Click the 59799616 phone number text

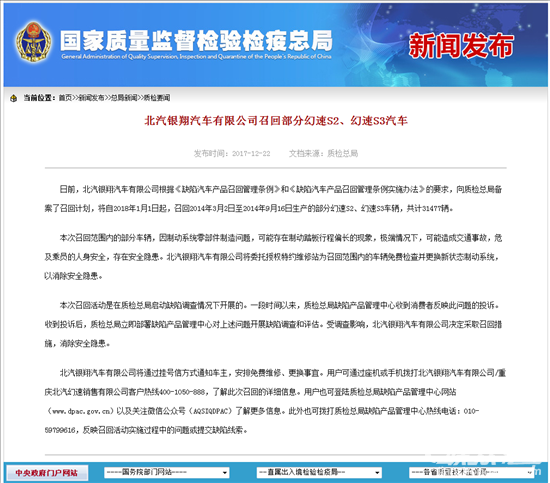pyautogui.click(x=60, y=430)
